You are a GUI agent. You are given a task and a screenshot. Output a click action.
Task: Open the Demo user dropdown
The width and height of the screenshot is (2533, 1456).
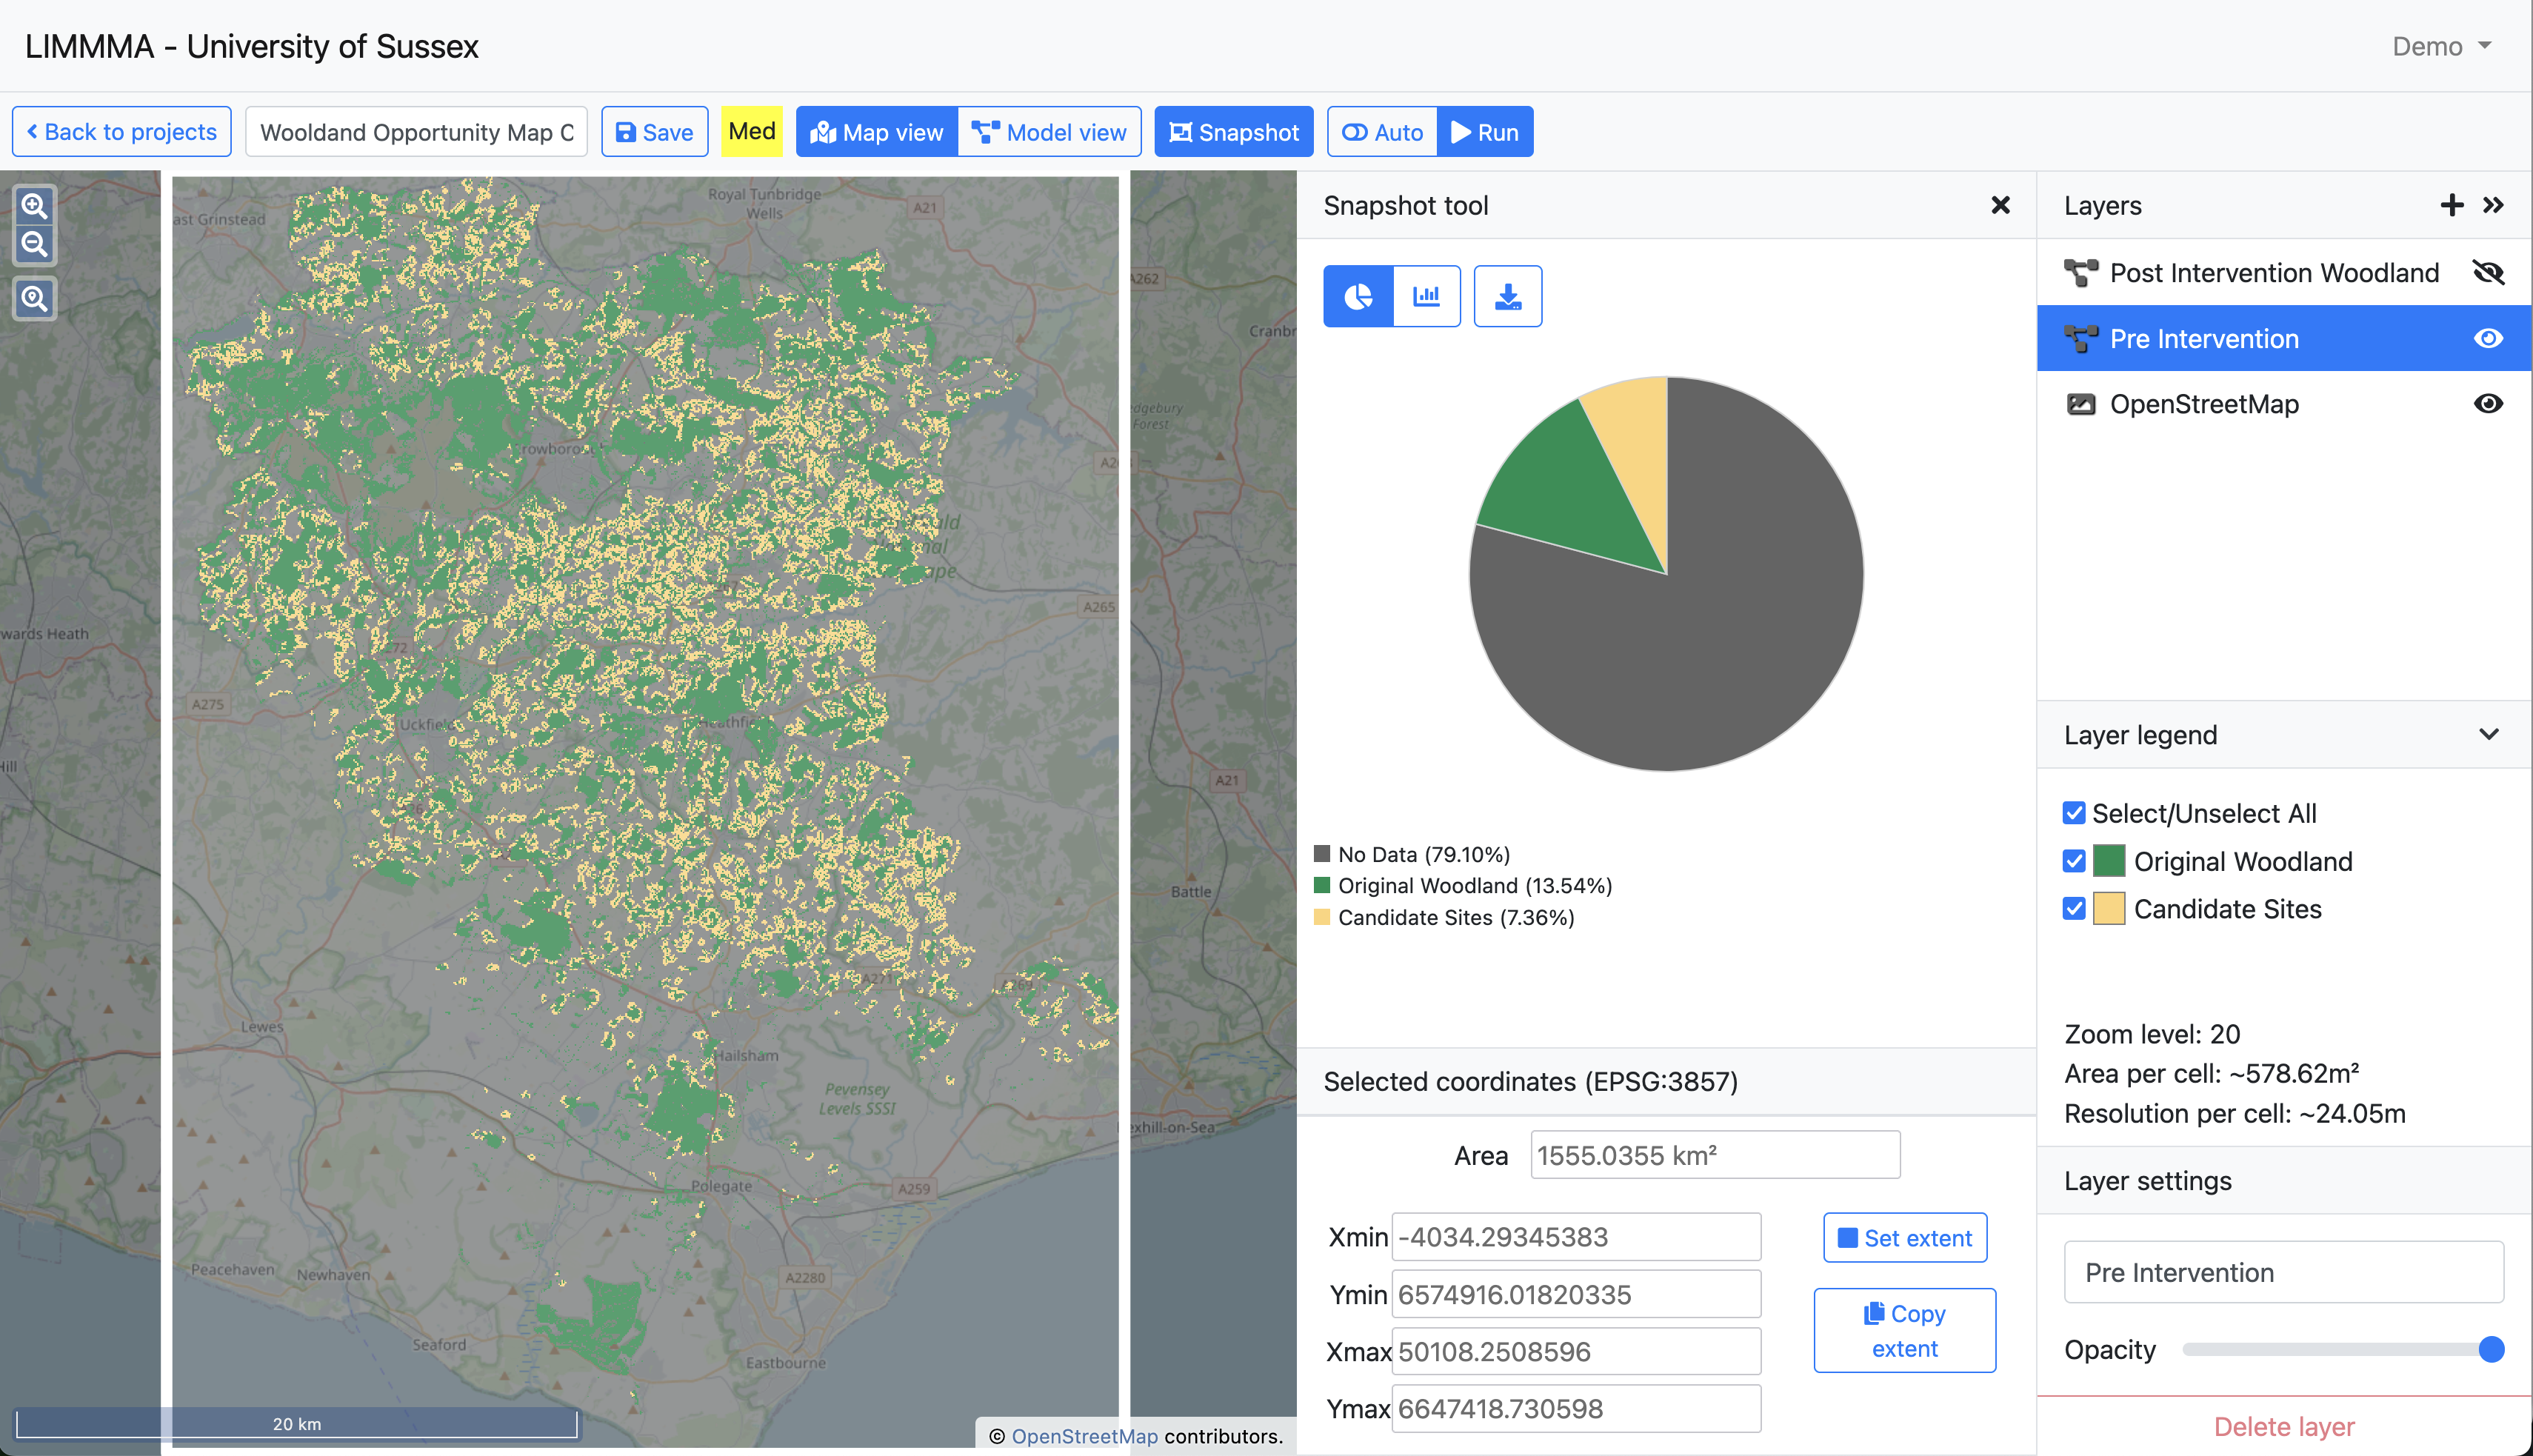click(2441, 46)
